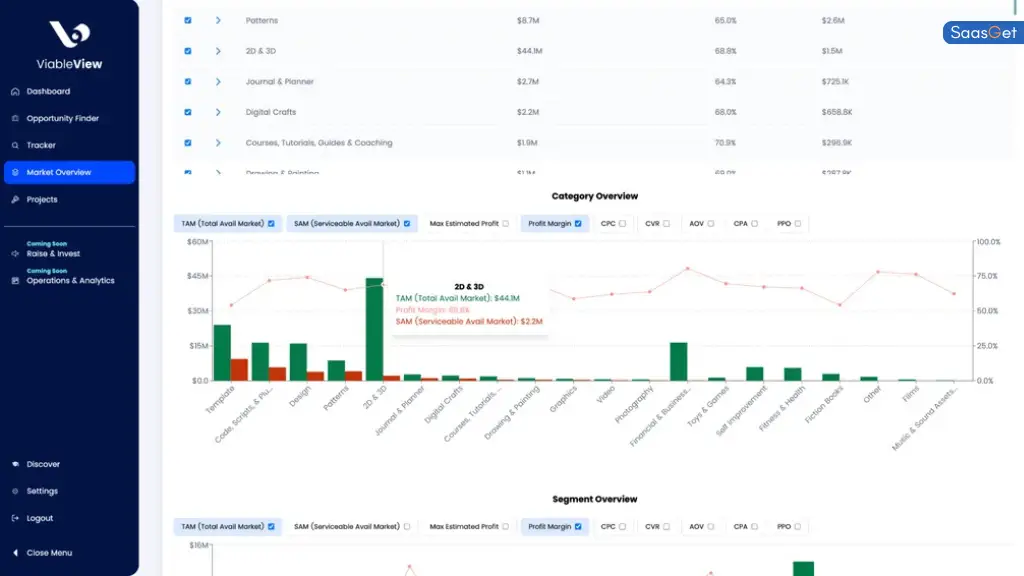Expand the Digital Crafts row chevron
Image resolution: width=1024 pixels, height=576 pixels.
pyautogui.click(x=218, y=112)
